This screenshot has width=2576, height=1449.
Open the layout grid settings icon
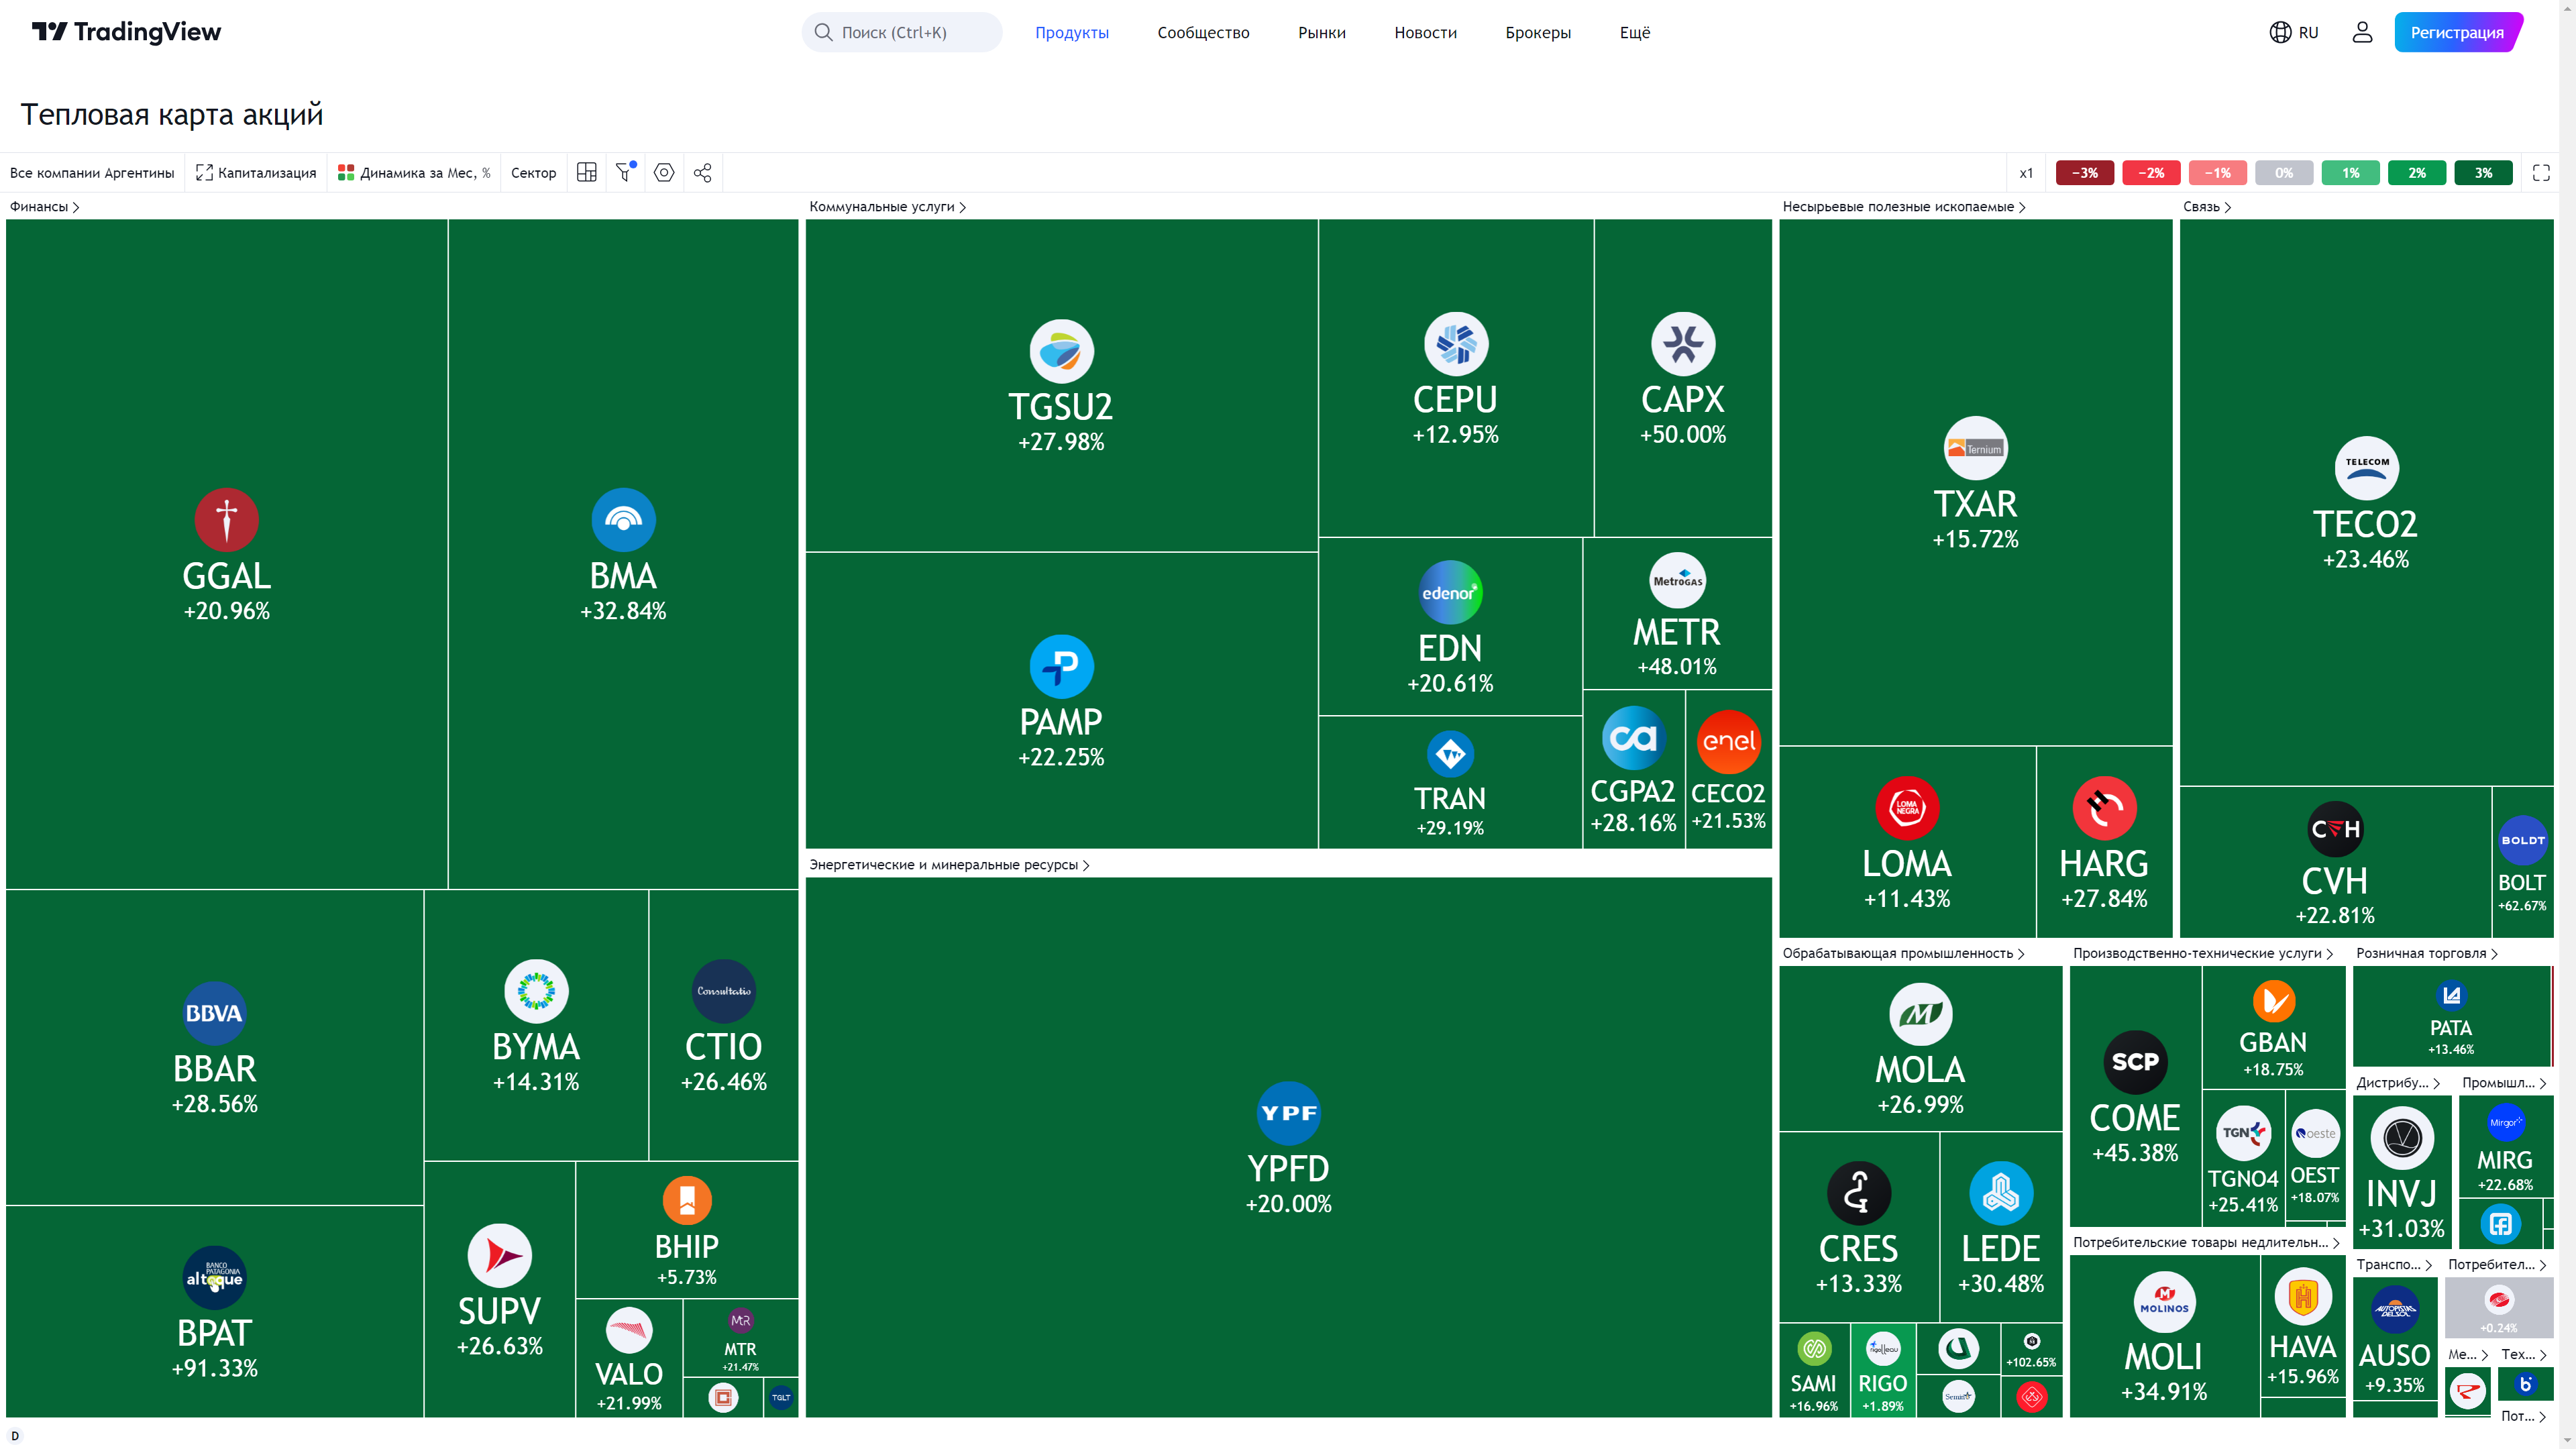tap(587, 173)
